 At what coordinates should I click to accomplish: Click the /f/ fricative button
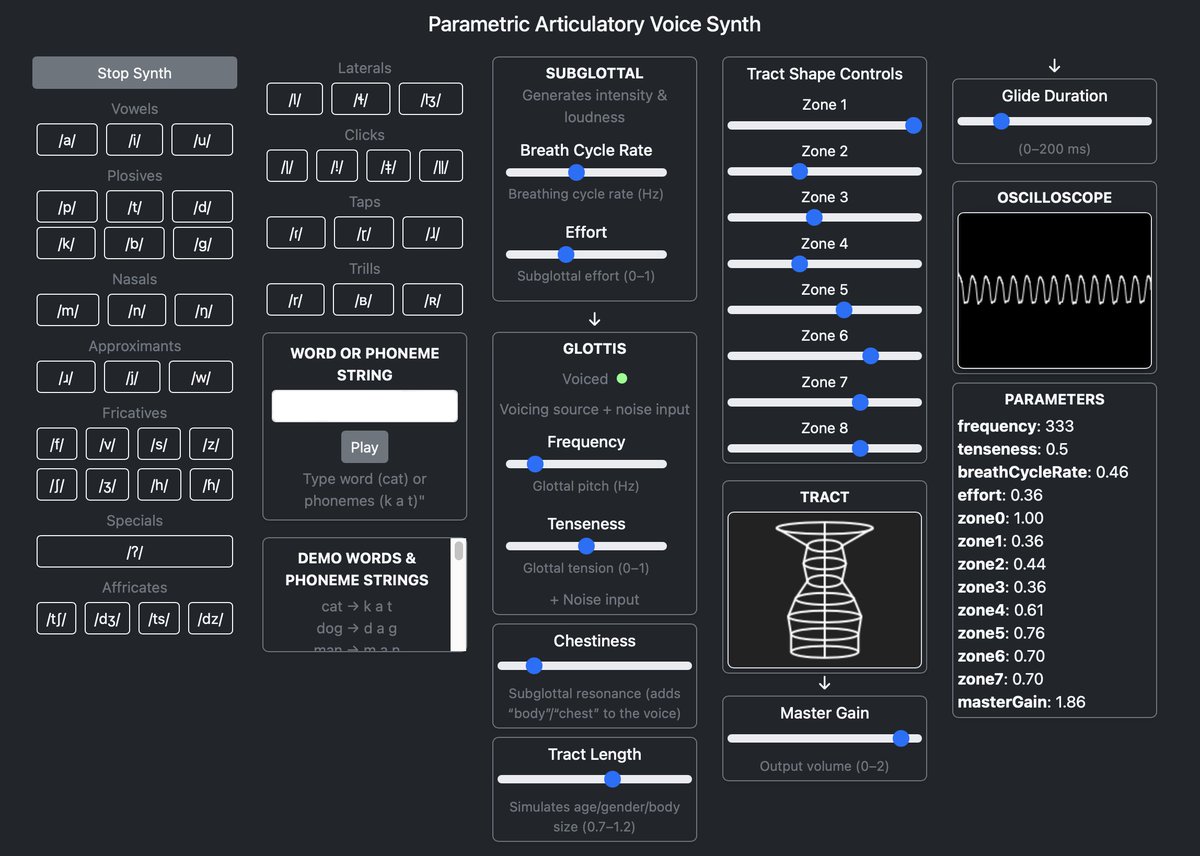[x=58, y=444]
